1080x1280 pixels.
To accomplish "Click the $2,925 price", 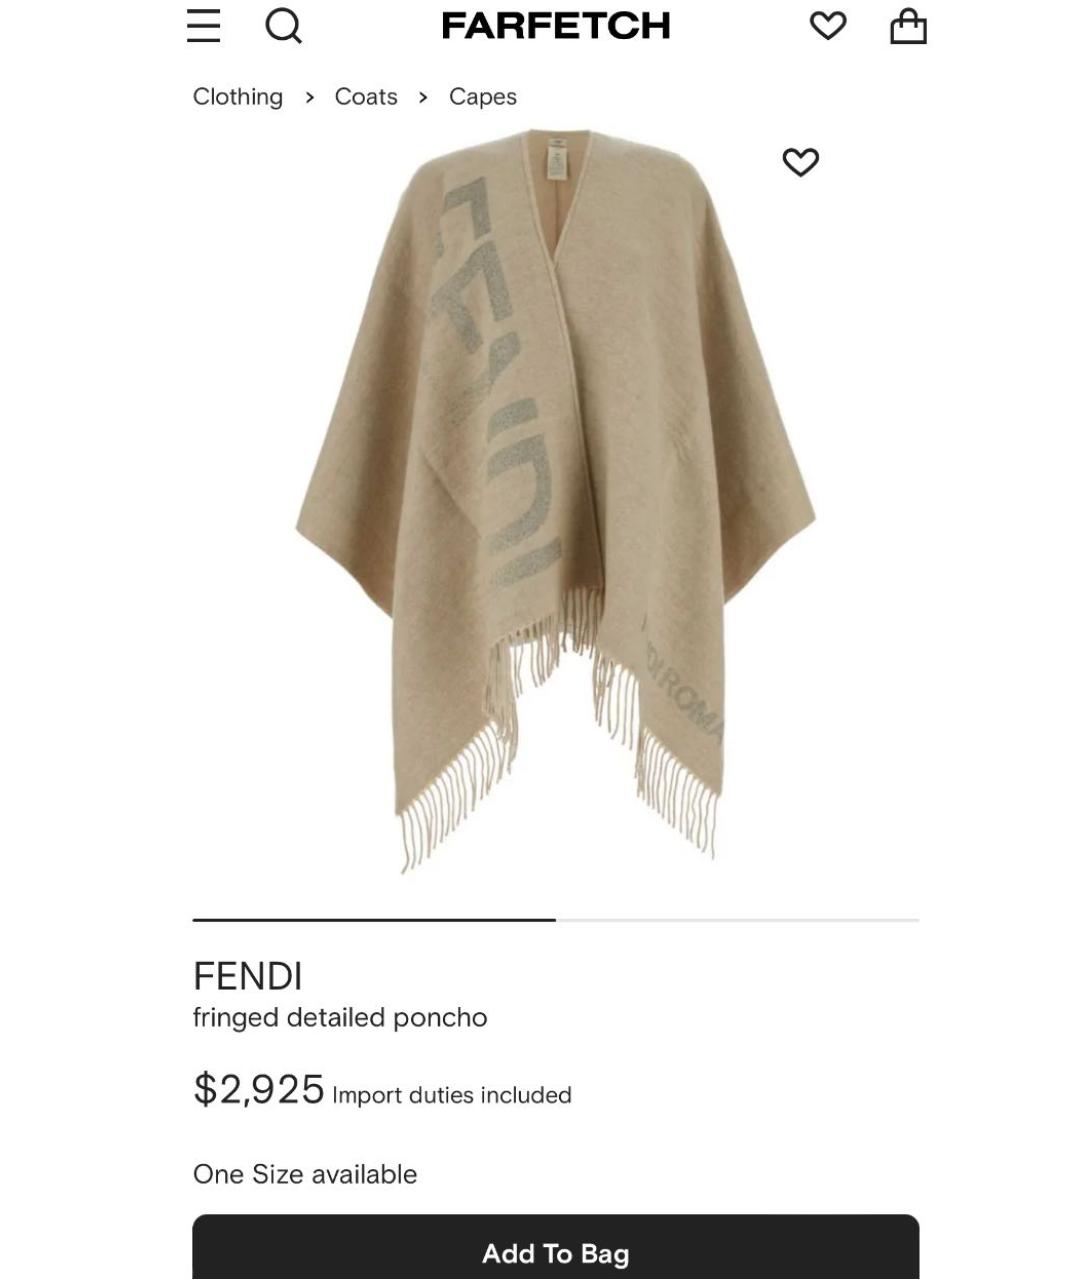I will point(259,1089).
